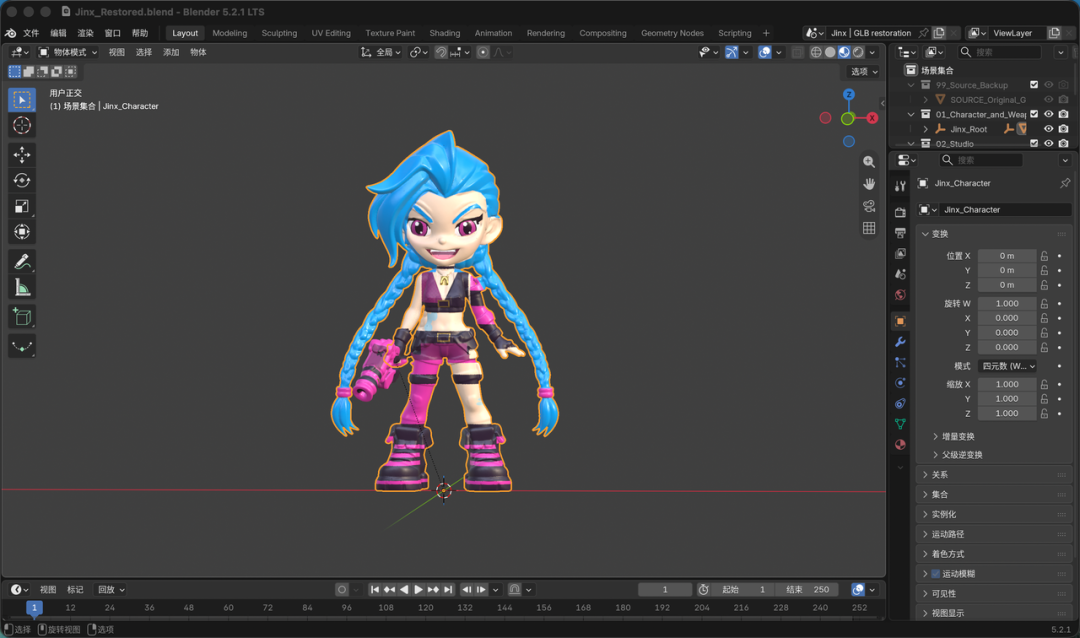Switch to the Shading workspace tab
The height and width of the screenshot is (638, 1080).
445,33
